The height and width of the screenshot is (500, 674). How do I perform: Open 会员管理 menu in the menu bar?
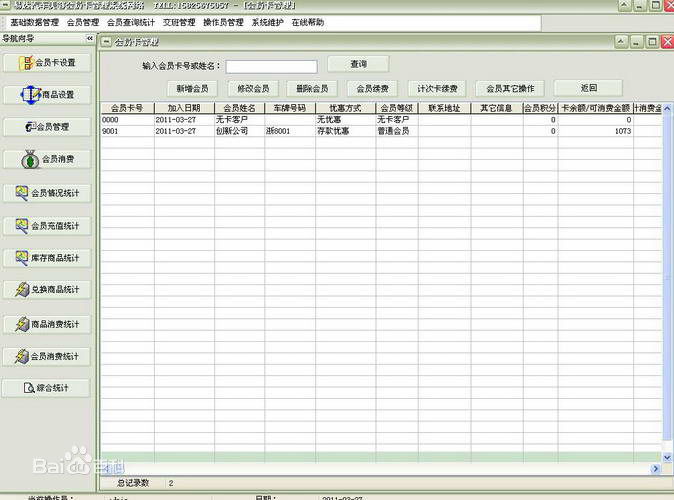pos(83,22)
